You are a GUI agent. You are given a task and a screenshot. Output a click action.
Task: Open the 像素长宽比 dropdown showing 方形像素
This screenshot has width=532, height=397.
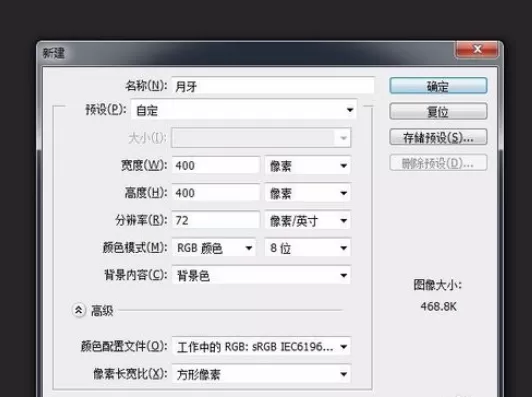(x=261, y=374)
